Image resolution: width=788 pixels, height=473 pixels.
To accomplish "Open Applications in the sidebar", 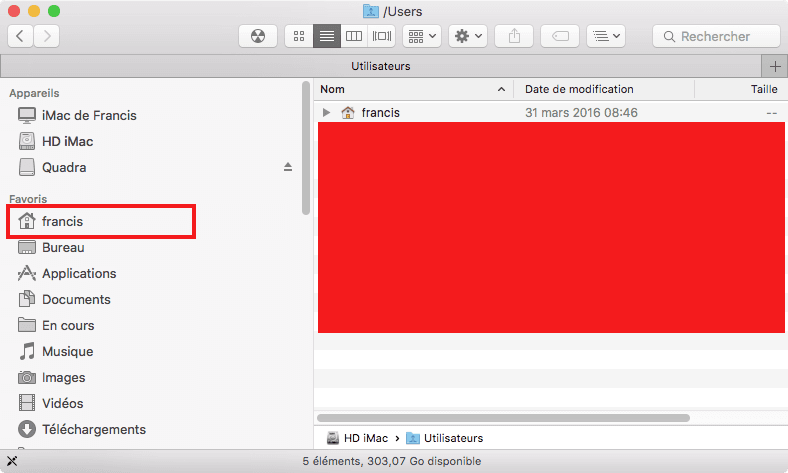I will tap(79, 273).
